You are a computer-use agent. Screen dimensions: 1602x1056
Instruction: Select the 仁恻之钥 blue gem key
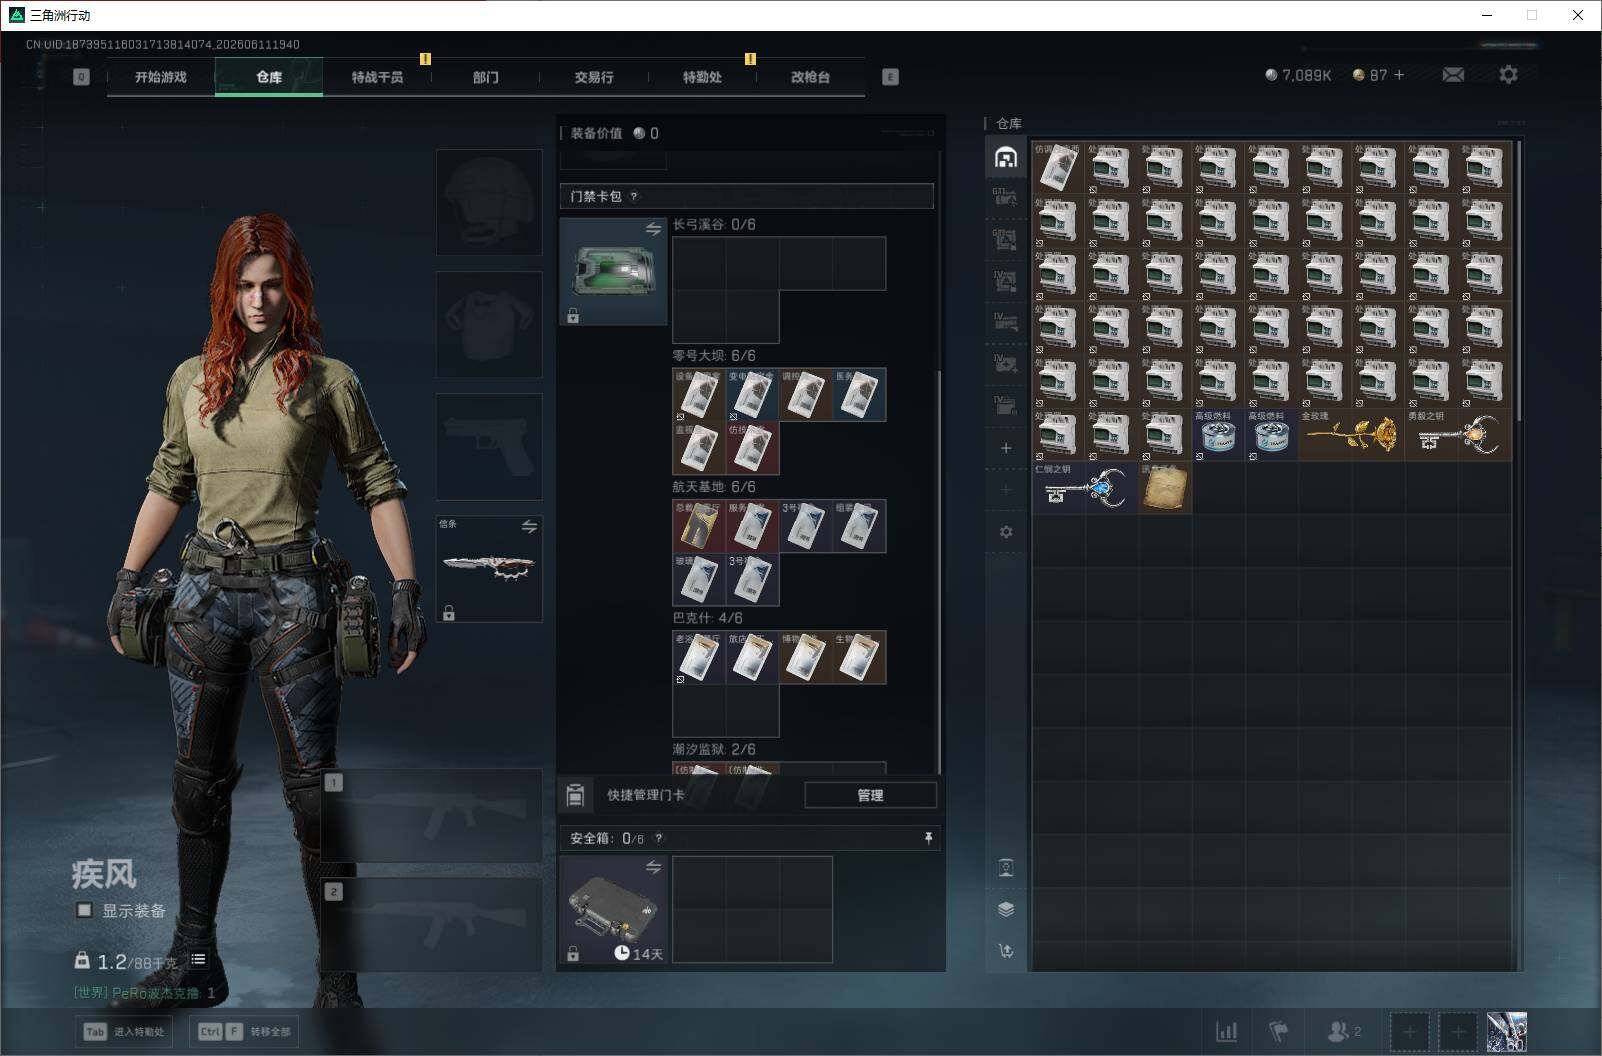tap(1085, 488)
